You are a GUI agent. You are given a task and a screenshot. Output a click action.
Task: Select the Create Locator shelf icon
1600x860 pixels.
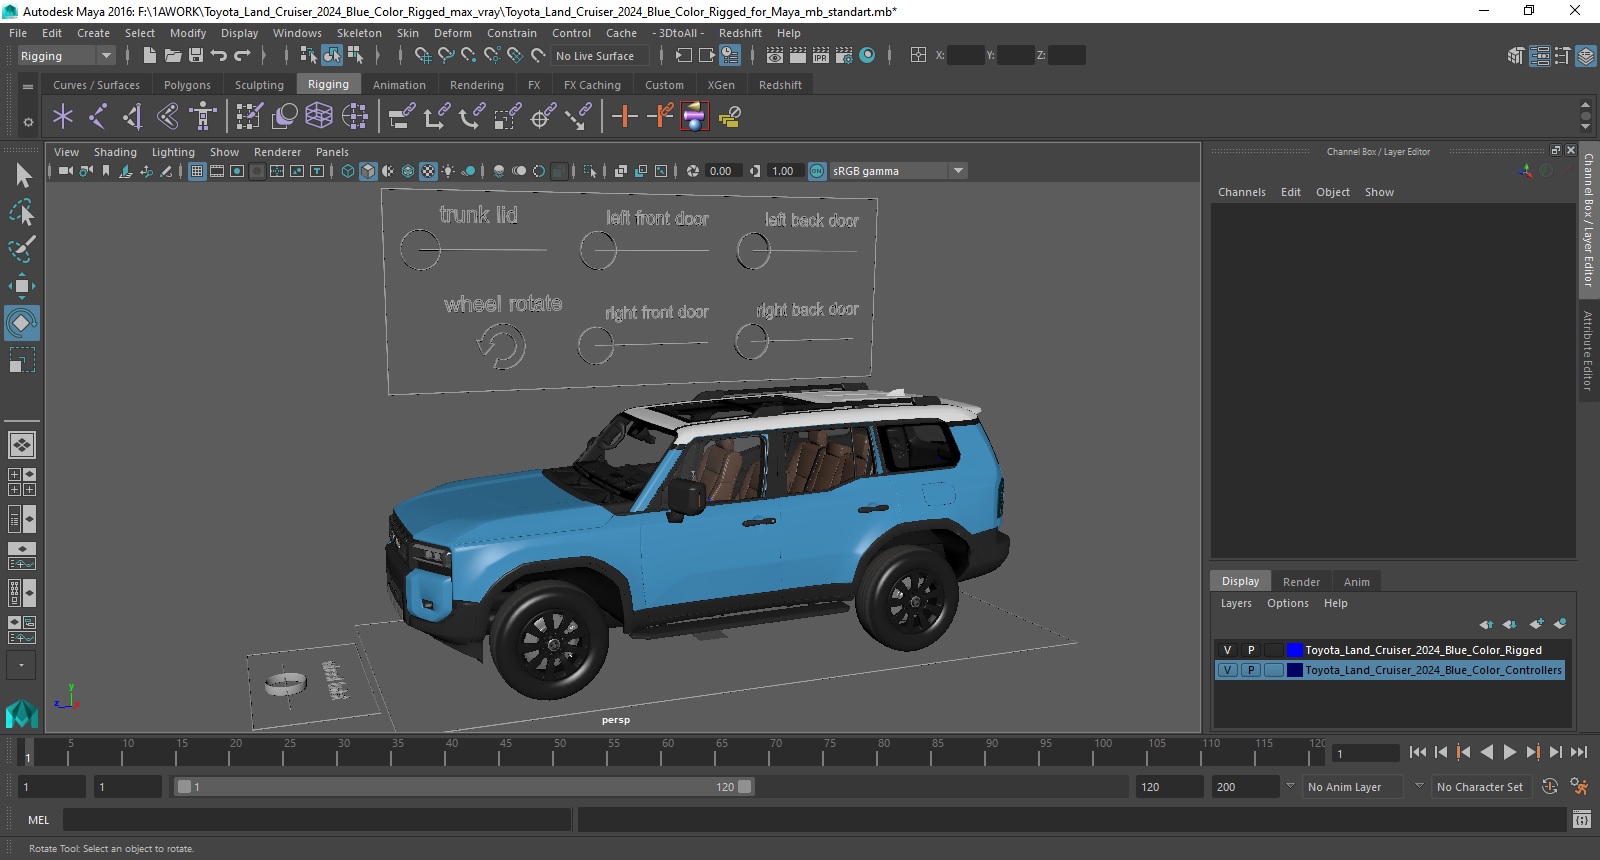click(x=63, y=117)
